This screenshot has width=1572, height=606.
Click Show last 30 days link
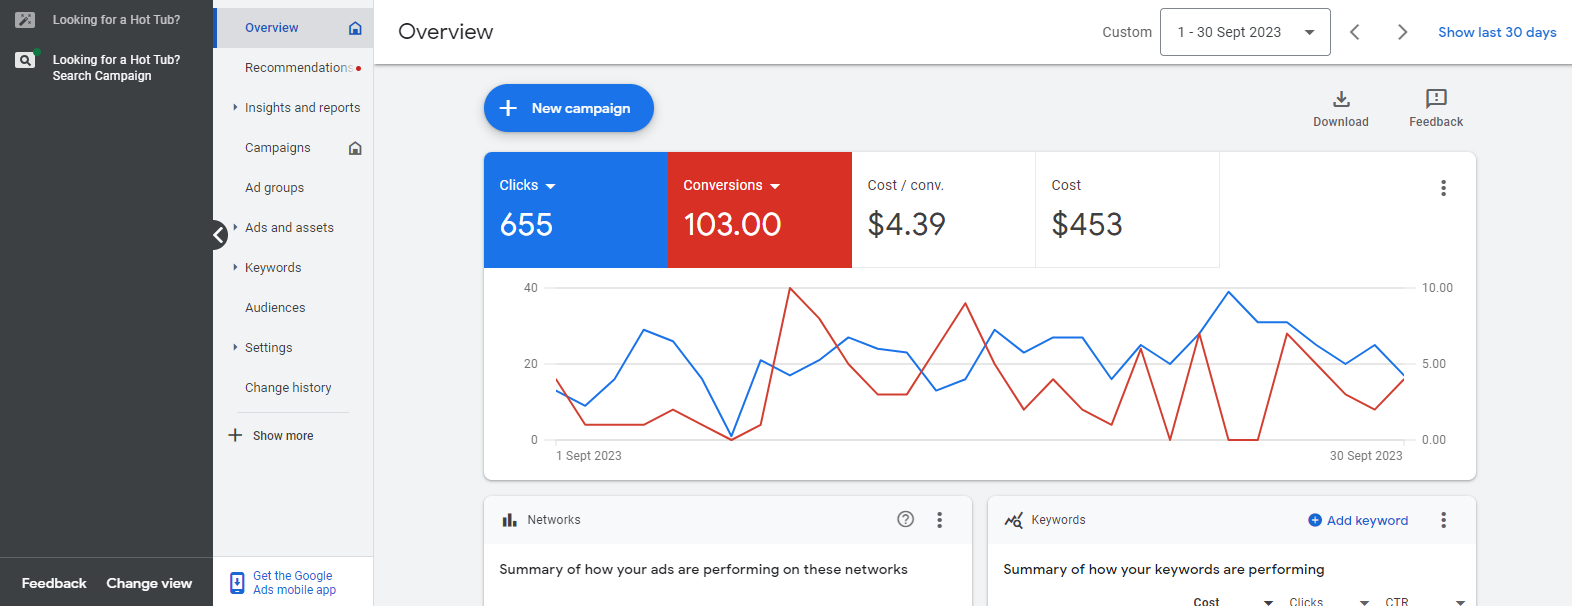click(x=1497, y=32)
